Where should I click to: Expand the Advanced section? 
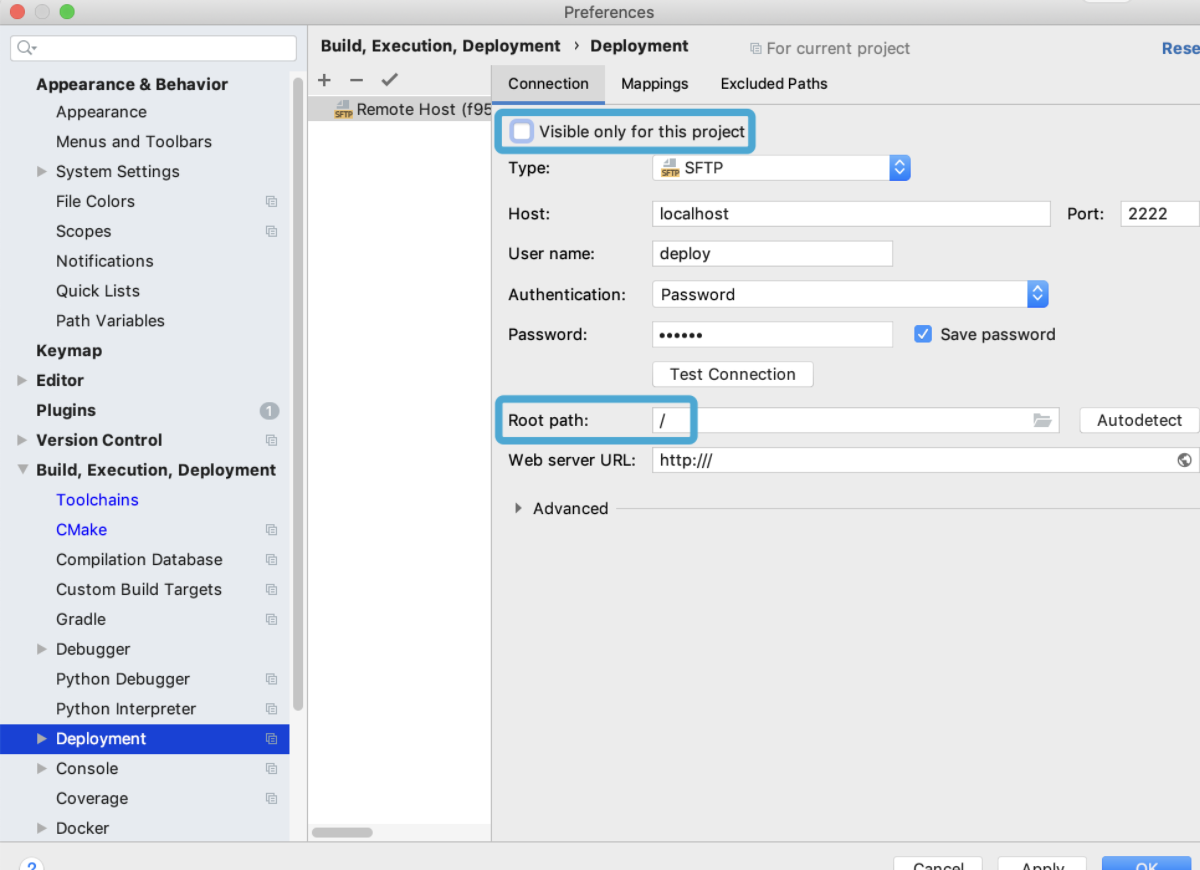click(x=518, y=508)
